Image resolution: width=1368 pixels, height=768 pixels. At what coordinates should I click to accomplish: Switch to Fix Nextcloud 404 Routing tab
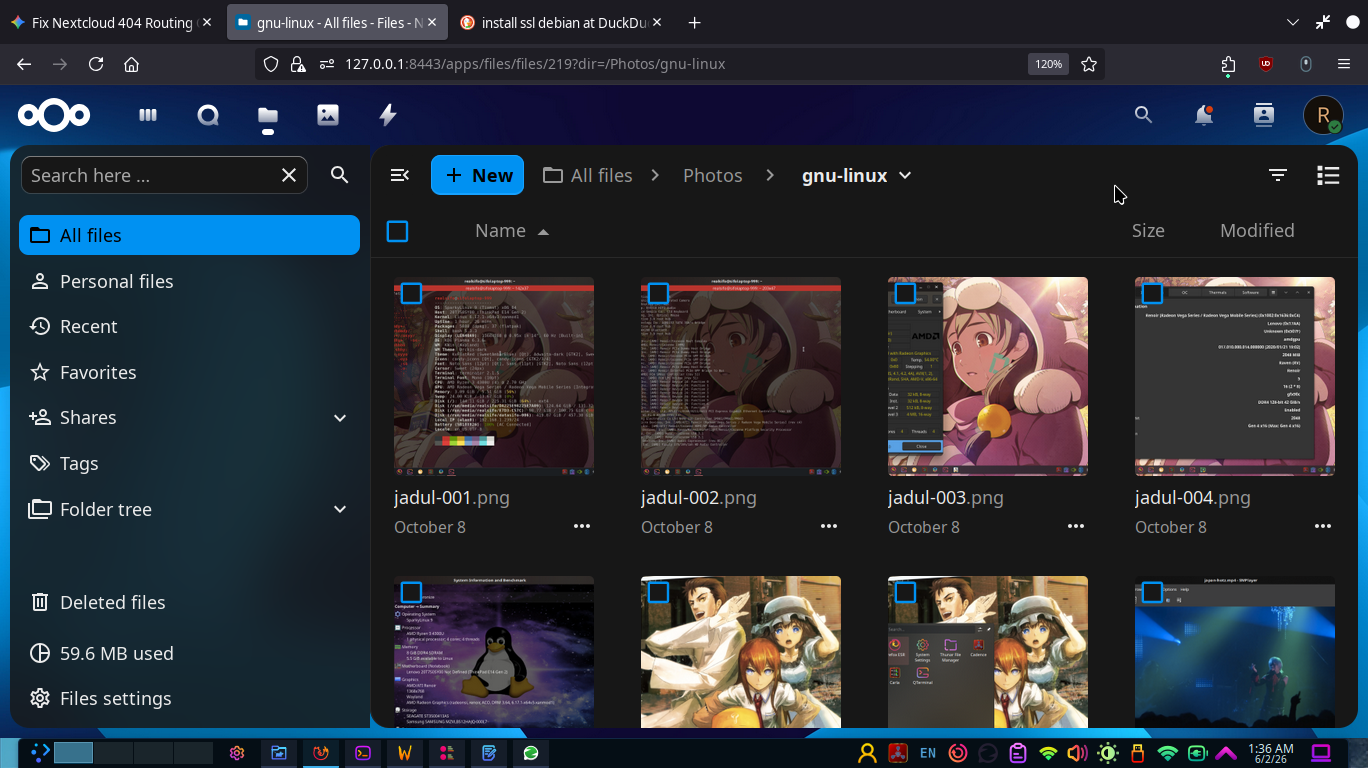pyautogui.click(x=112, y=22)
